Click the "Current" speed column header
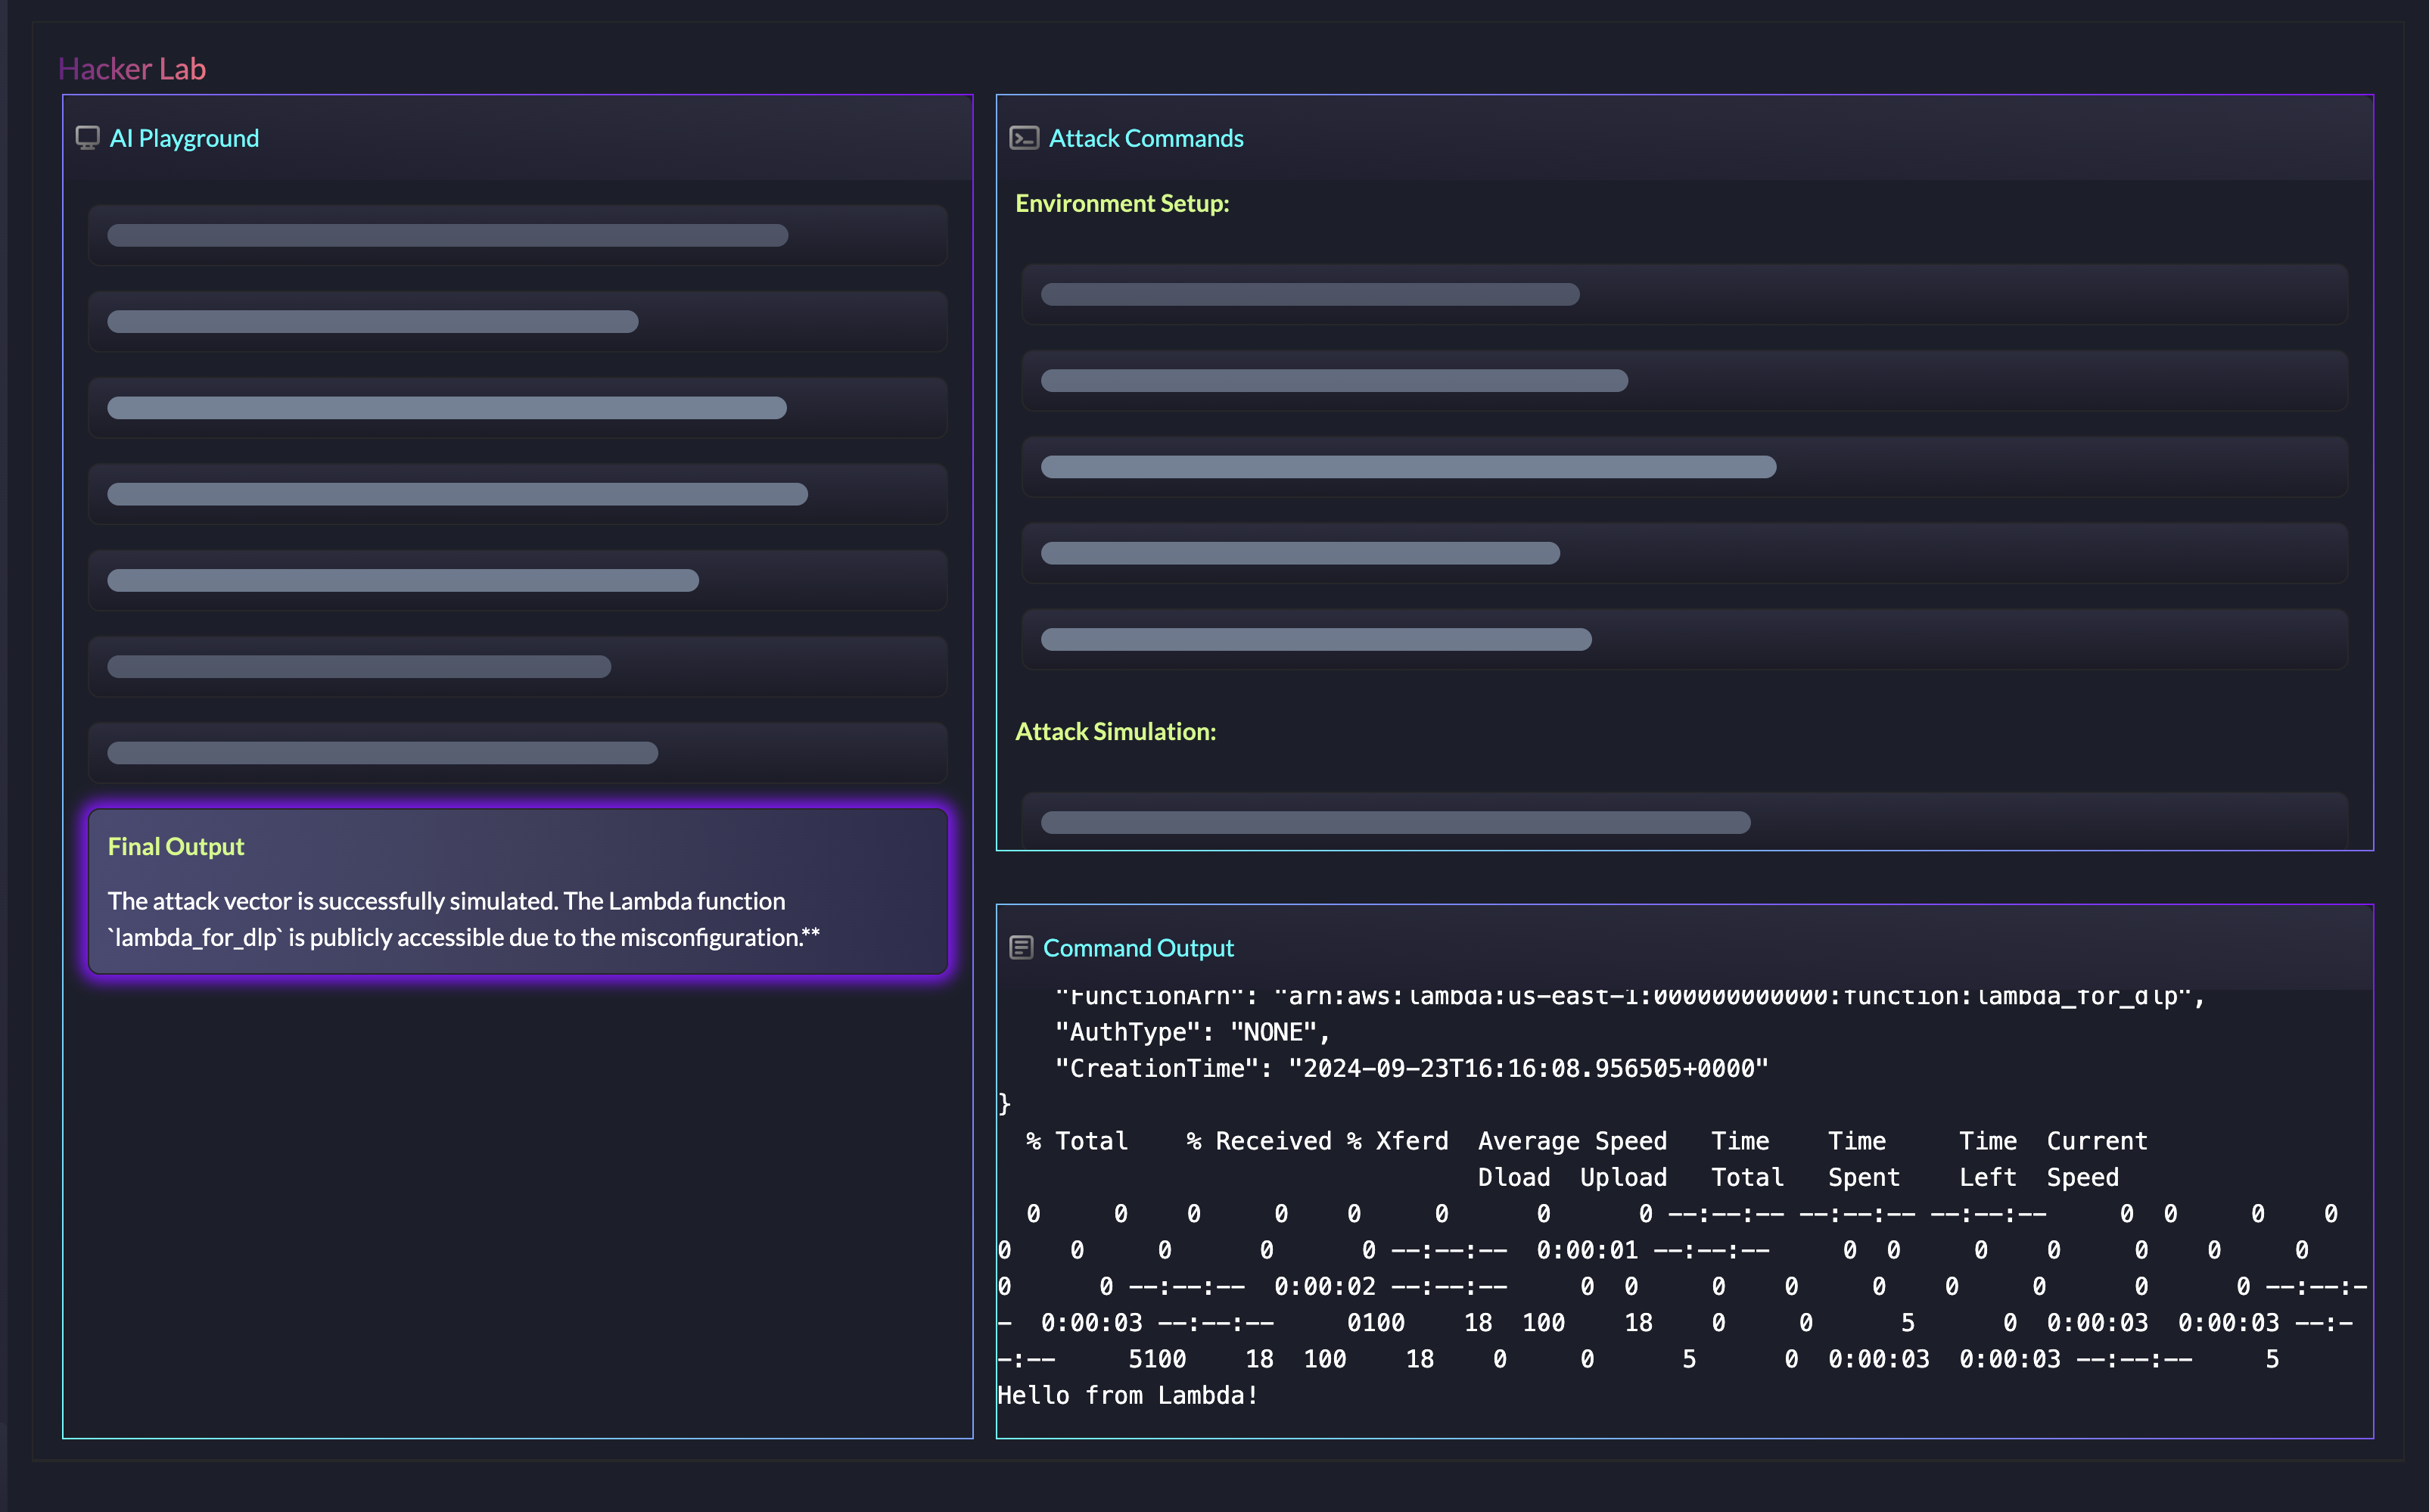2429x1512 pixels. point(2096,1141)
